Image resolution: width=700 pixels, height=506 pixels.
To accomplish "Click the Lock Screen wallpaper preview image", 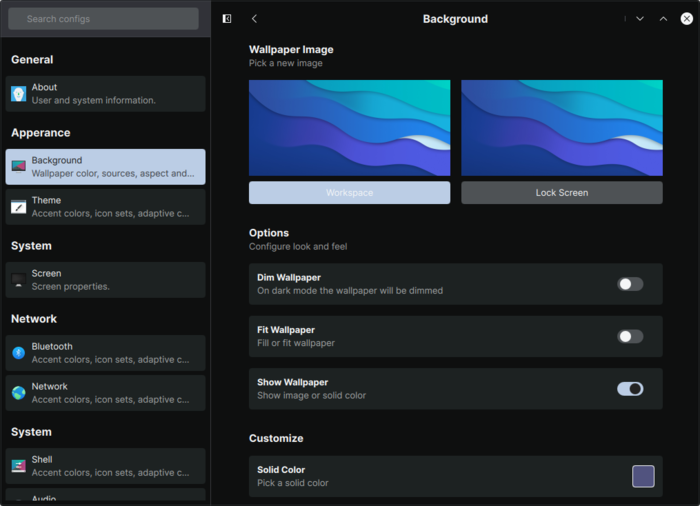I will pyautogui.click(x=561, y=128).
